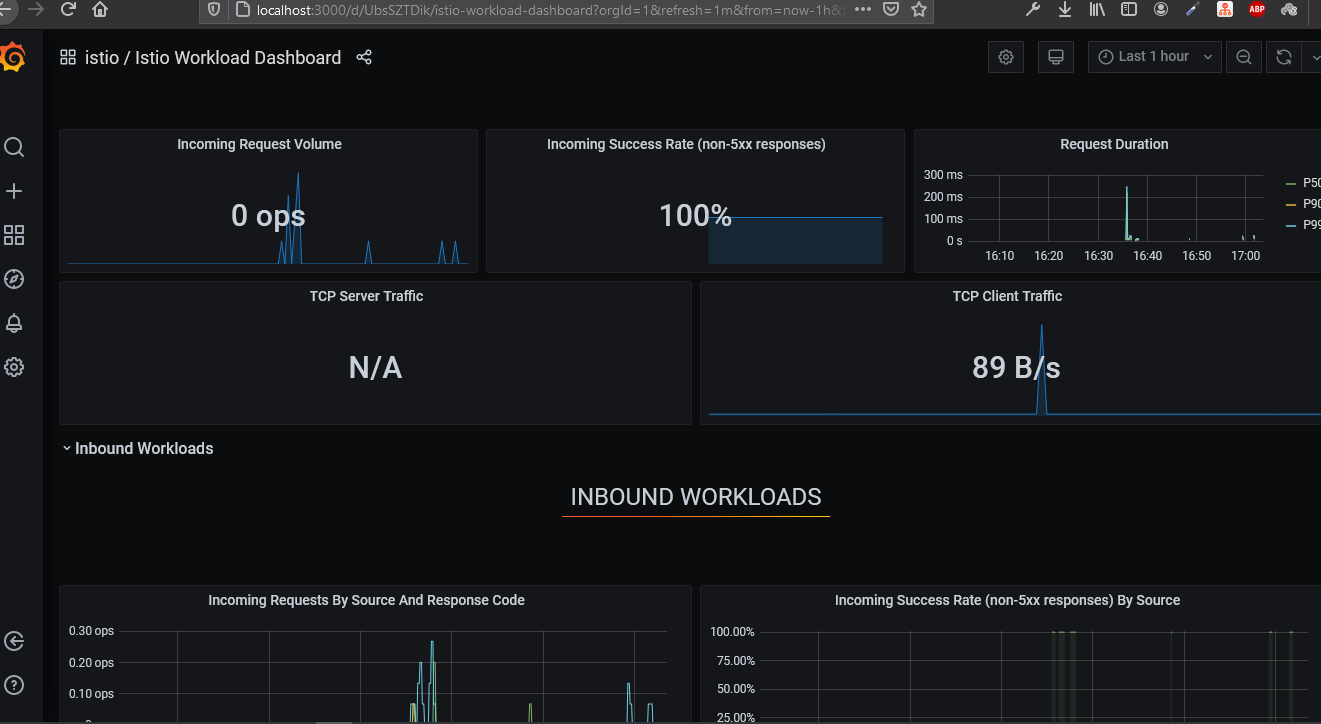Click the 100% success rate value
1321x724 pixels.
coord(695,216)
